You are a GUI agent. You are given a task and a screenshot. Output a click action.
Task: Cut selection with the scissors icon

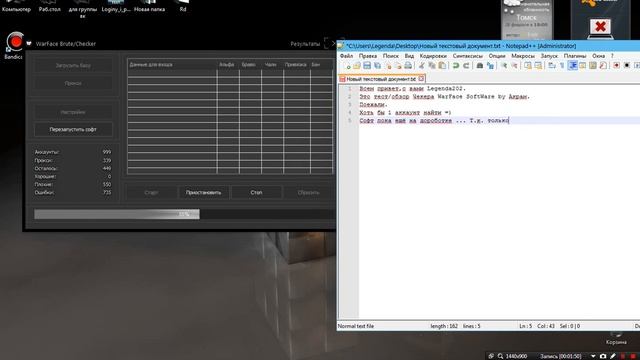(x=421, y=66)
